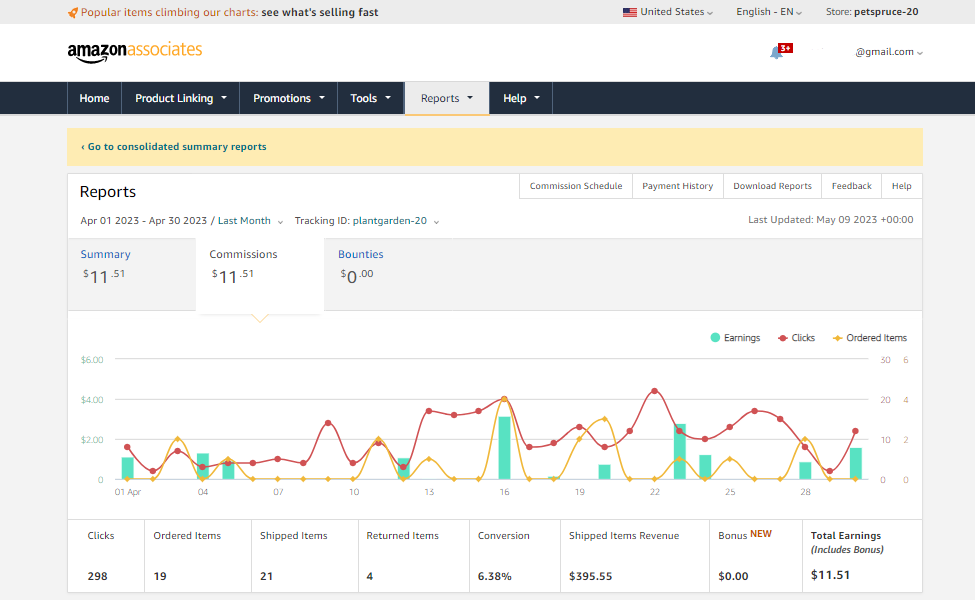Click the Shipped Items Revenue $395.55
Viewport: 975px width, 600px height.
590,576
